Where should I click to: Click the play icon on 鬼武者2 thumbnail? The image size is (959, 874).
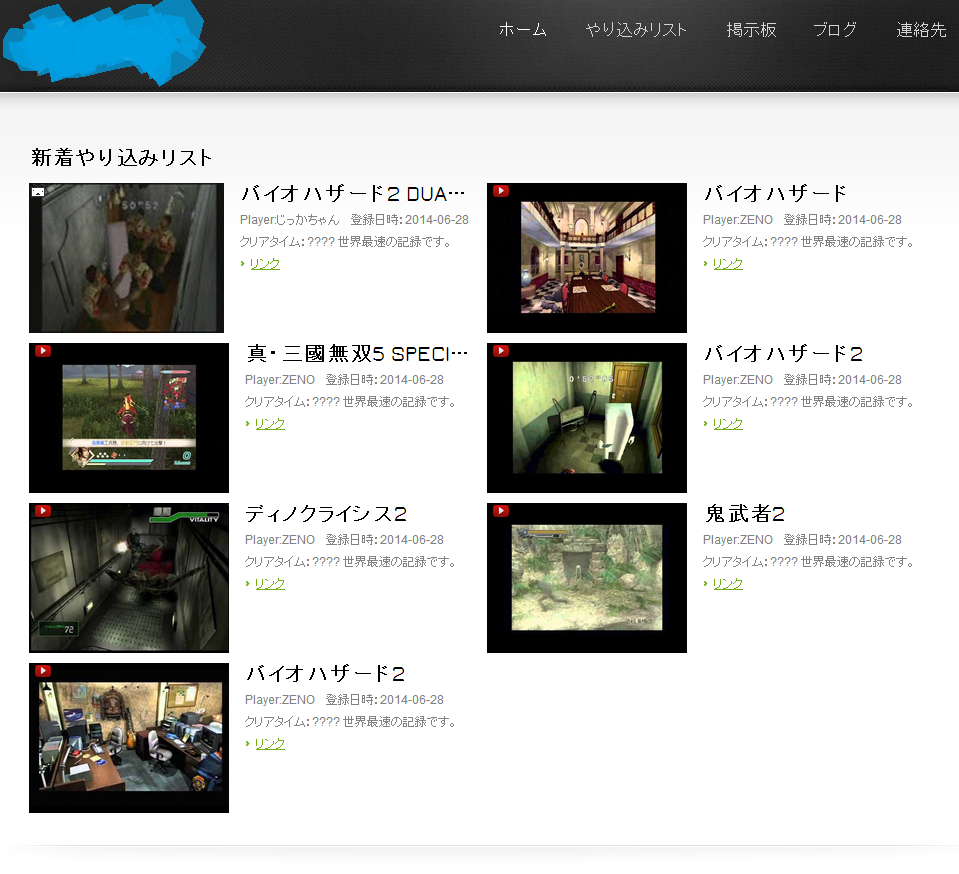[x=501, y=511]
